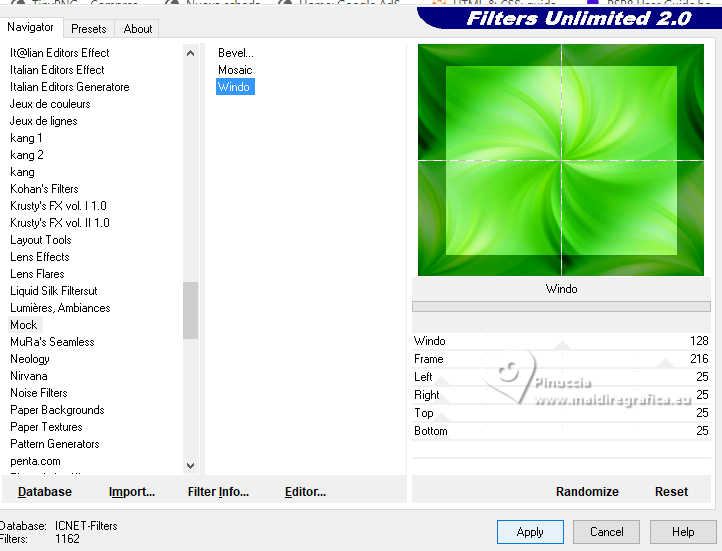Open Filter Info...

218,492
